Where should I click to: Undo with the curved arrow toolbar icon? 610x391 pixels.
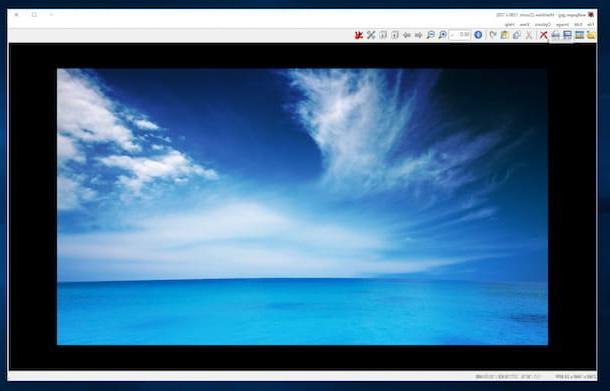493,35
